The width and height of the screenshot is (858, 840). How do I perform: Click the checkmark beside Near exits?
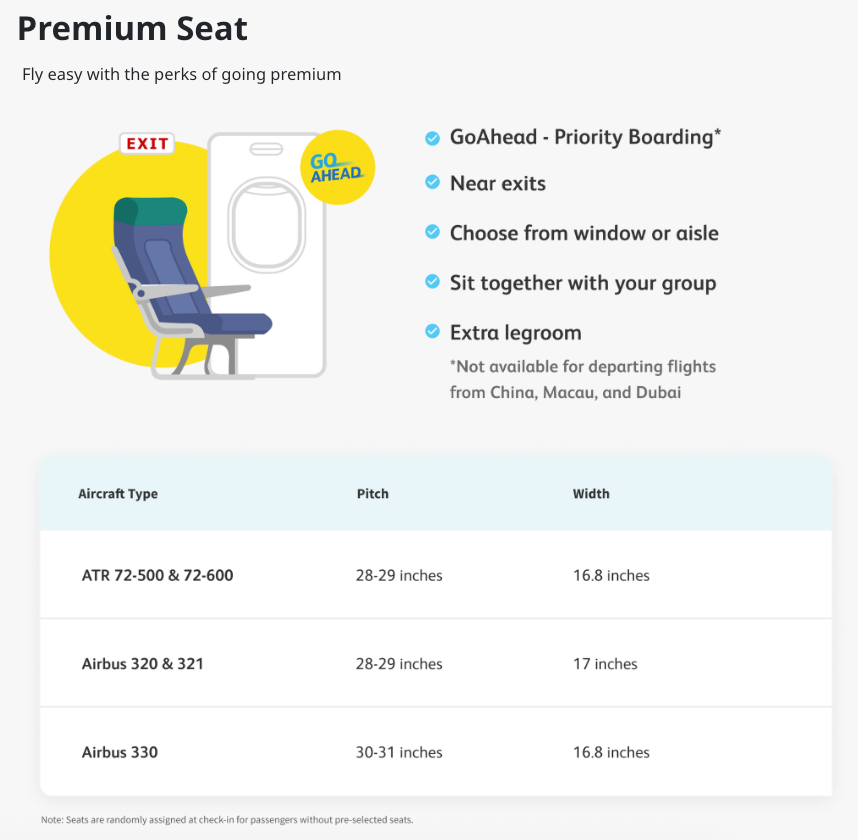(432, 183)
